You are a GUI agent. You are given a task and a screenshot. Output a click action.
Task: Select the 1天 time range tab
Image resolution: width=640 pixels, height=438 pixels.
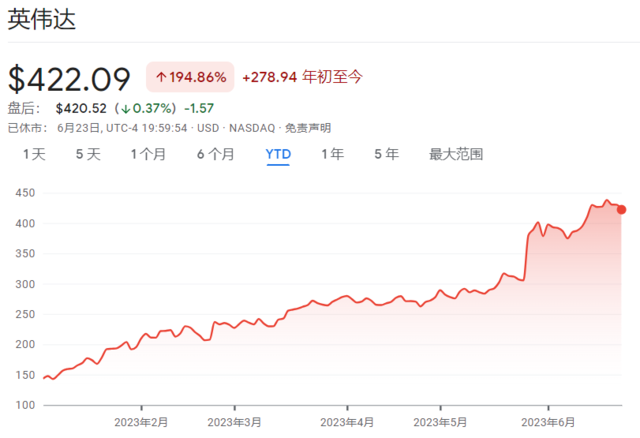(x=34, y=154)
